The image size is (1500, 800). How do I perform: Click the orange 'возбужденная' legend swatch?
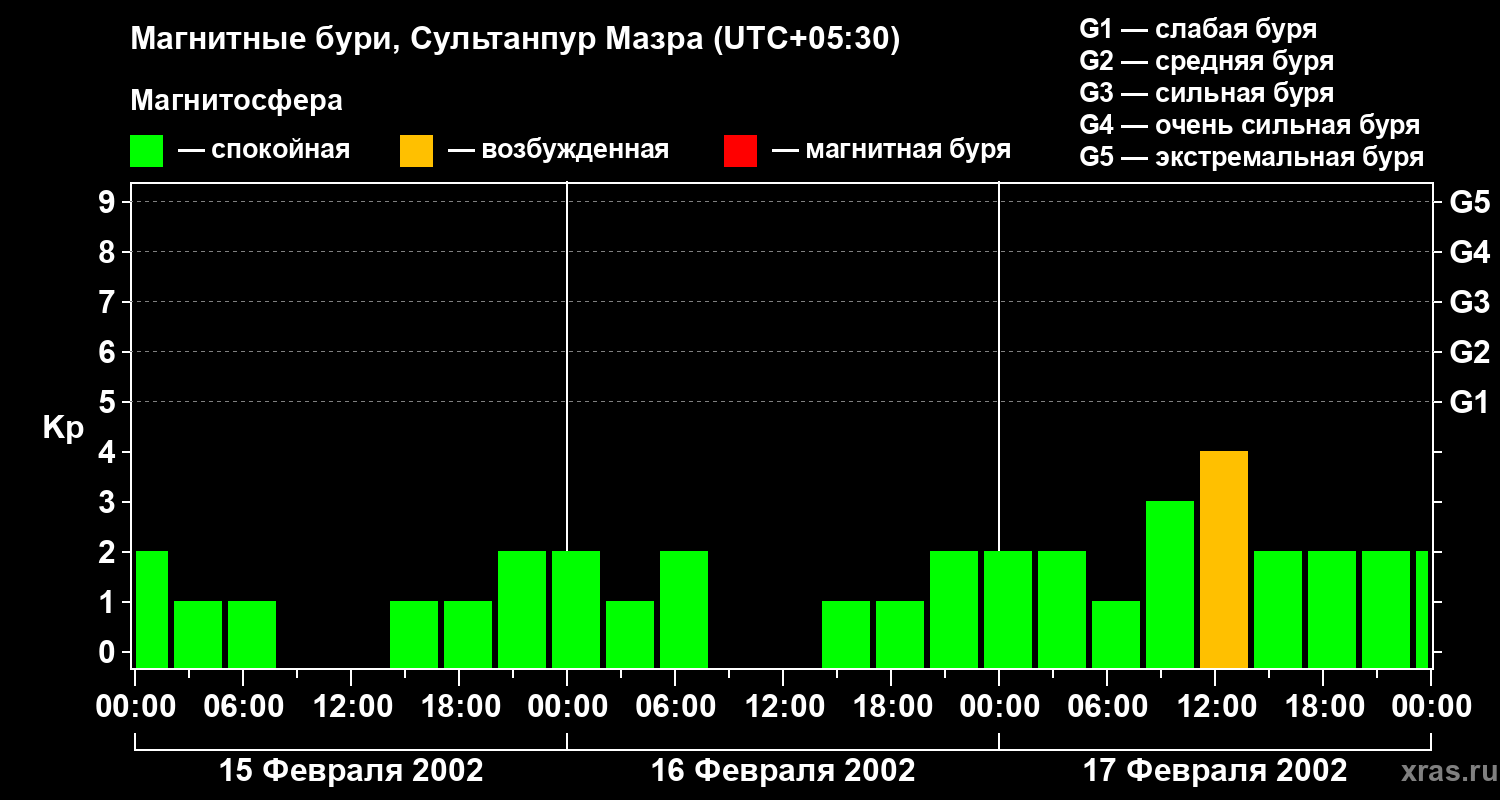pos(417,151)
